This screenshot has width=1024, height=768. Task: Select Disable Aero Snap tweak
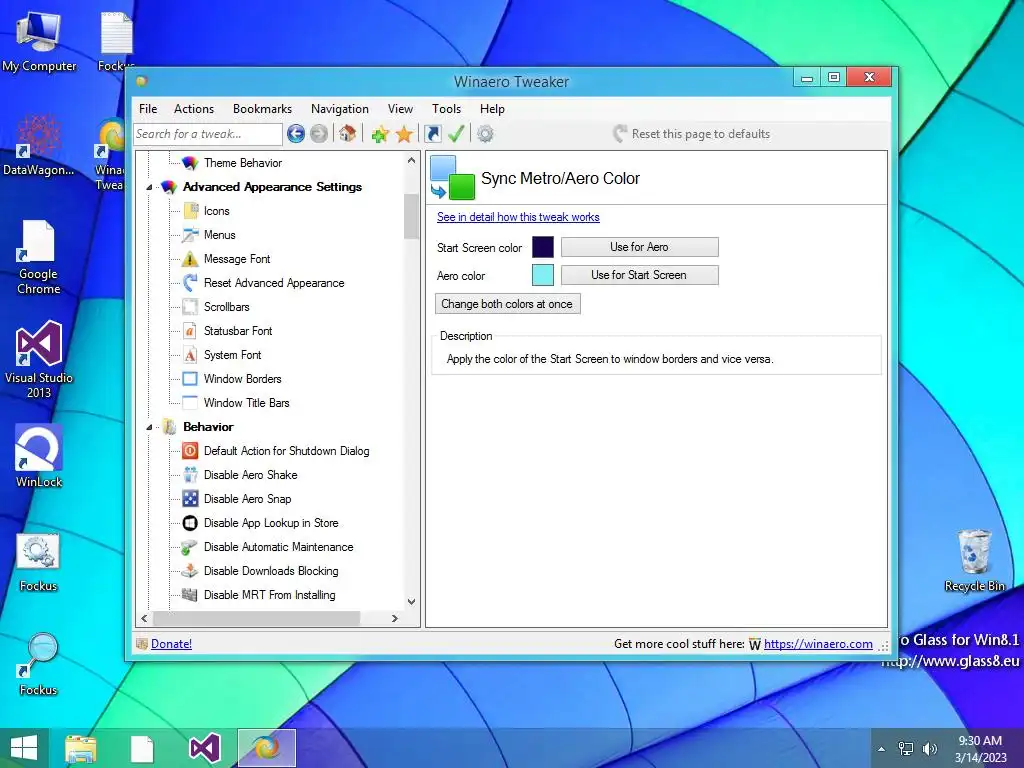coord(248,499)
